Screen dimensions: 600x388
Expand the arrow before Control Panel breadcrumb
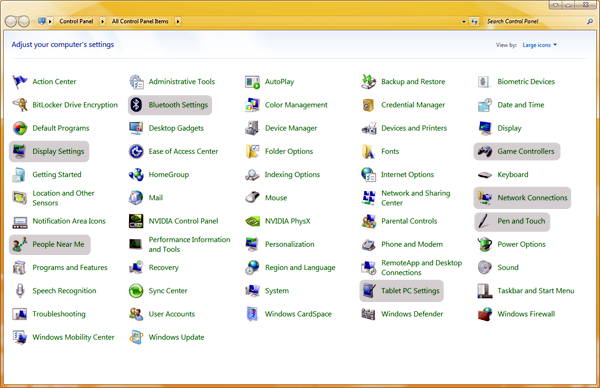[x=50, y=21]
